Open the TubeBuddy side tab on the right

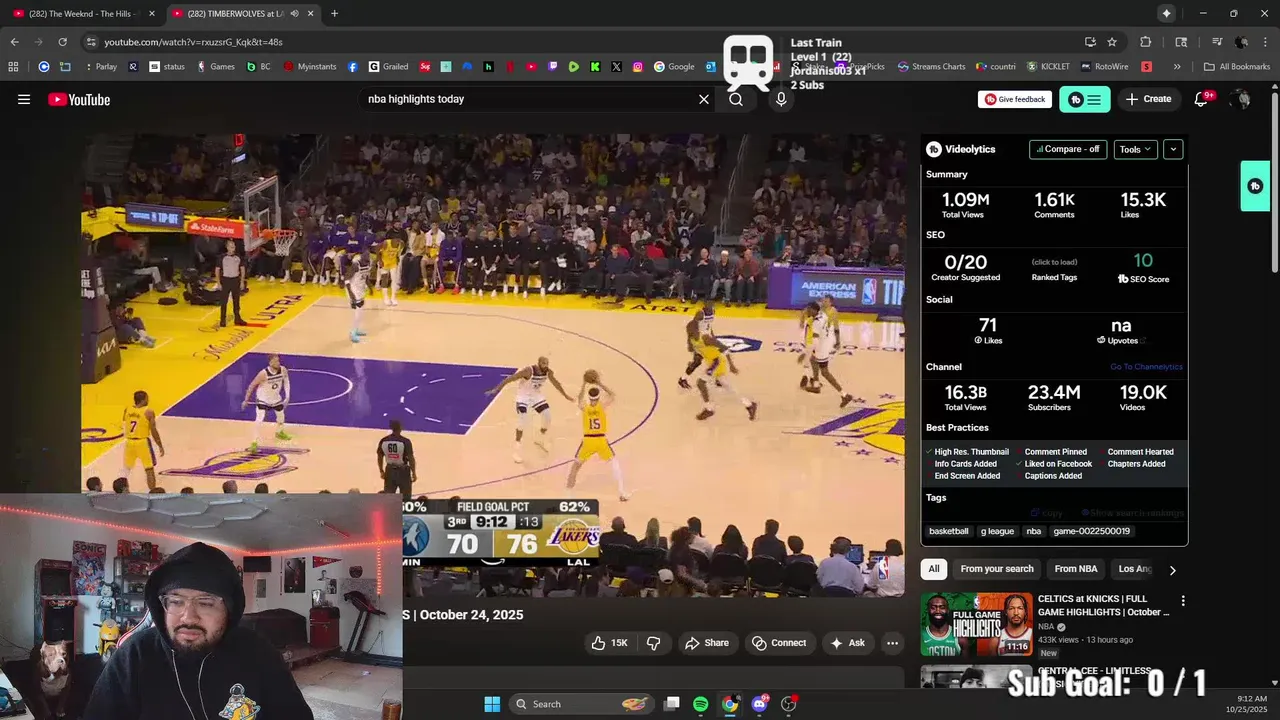[1255, 186]
